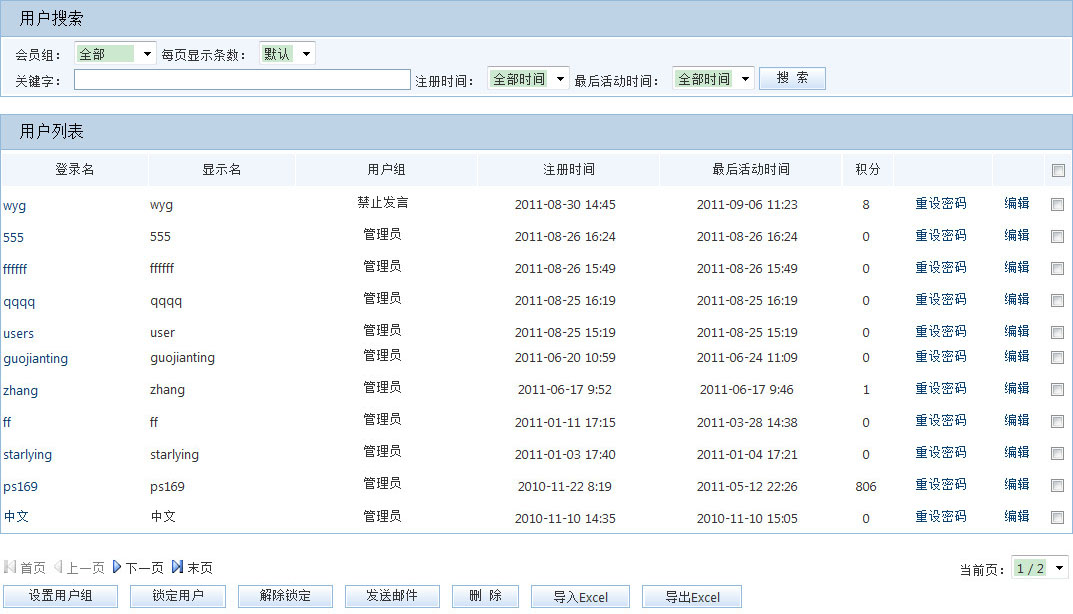This screenshot has height=614, width=1073.
Task: Tick checkbox for guojianting
Action: (1057, 357)
